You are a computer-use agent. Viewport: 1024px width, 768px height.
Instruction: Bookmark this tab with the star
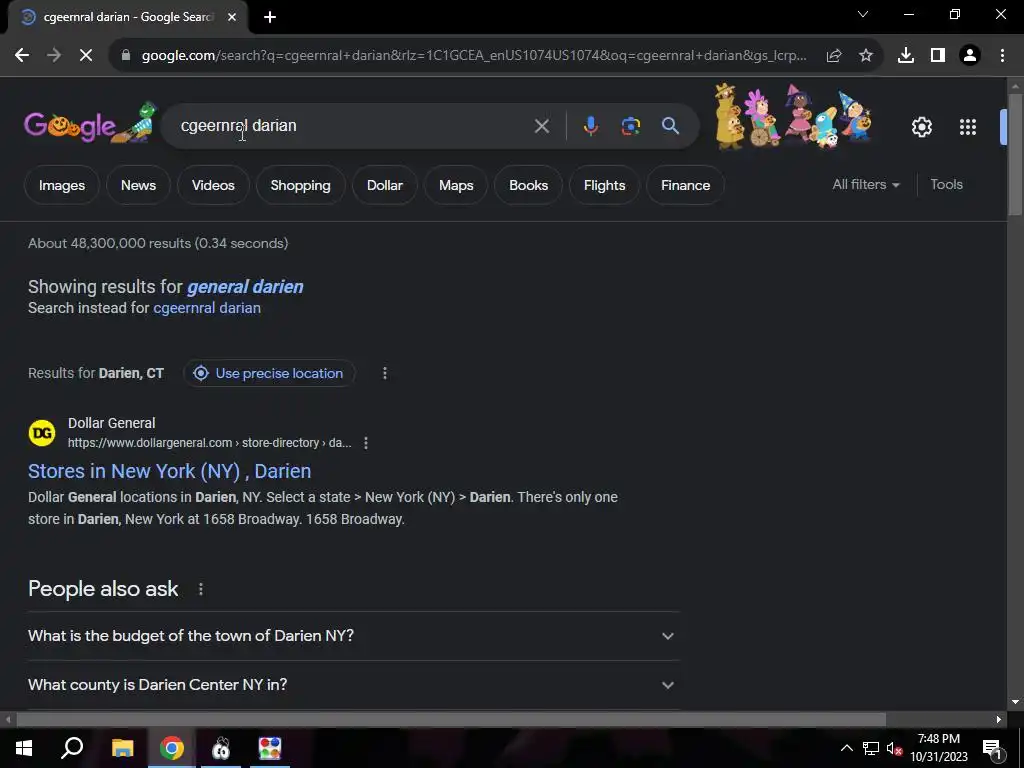click(866, 56)
